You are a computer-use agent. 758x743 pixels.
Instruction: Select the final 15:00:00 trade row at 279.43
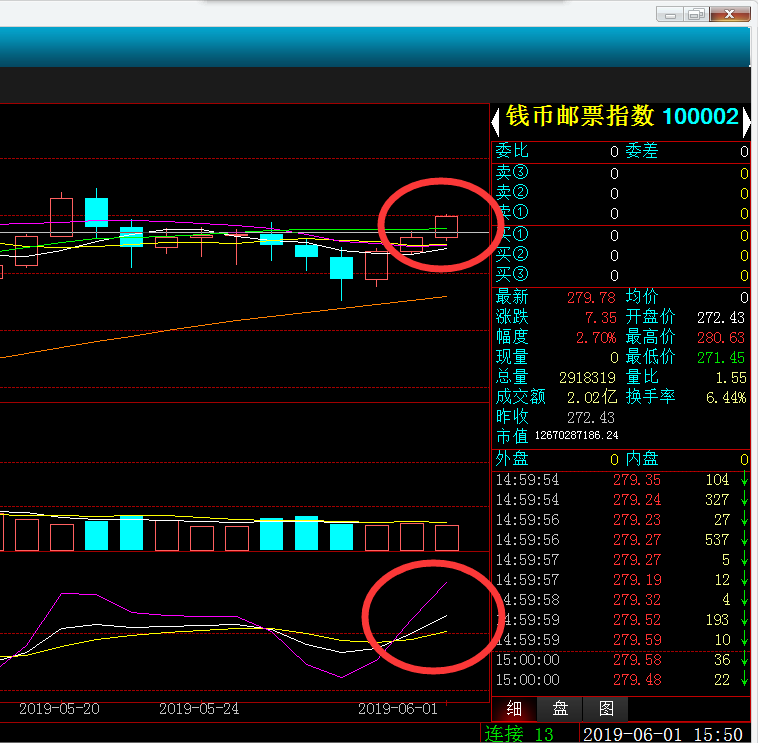pos(620,680)
